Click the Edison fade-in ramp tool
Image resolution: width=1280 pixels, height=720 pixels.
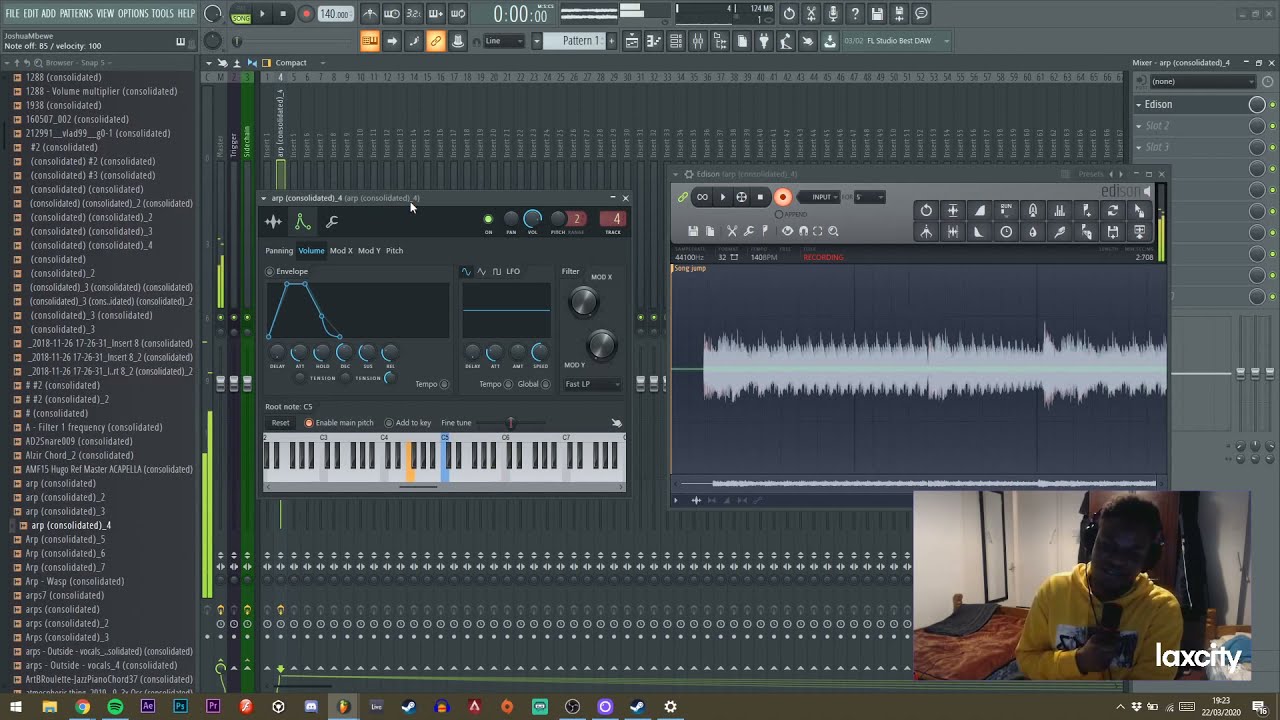[979, 211]
